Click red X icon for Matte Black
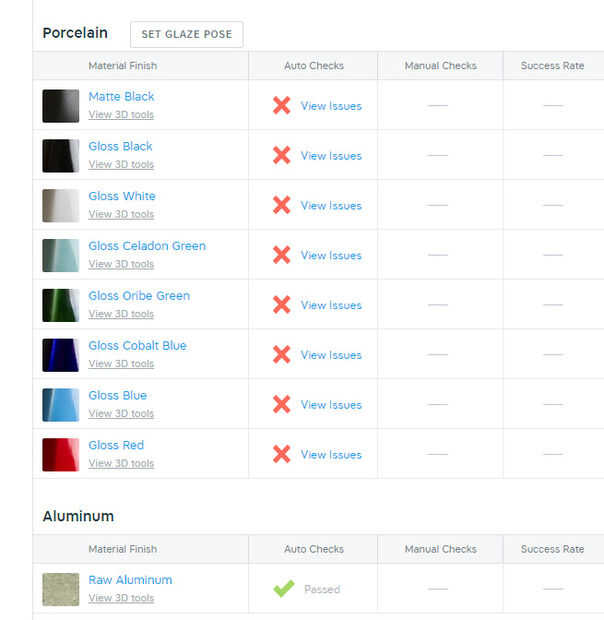604x620 pixels. coord(282,106)
